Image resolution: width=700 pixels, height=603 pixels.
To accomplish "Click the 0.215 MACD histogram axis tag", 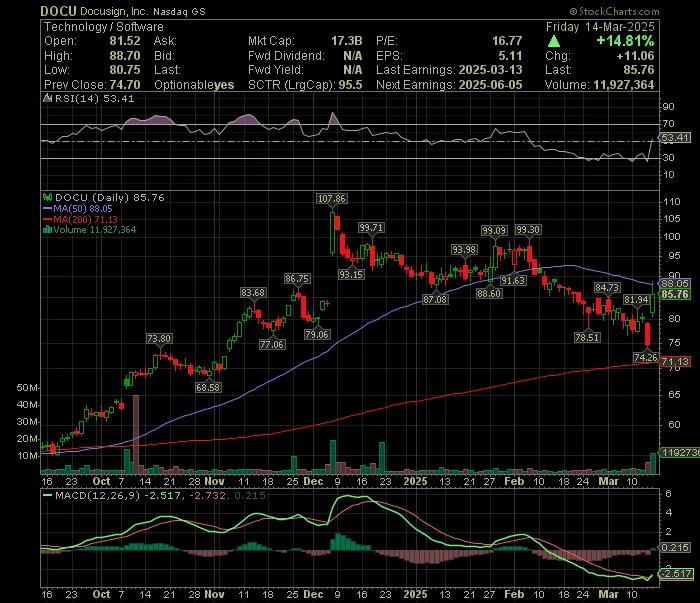I will point(676,548).
